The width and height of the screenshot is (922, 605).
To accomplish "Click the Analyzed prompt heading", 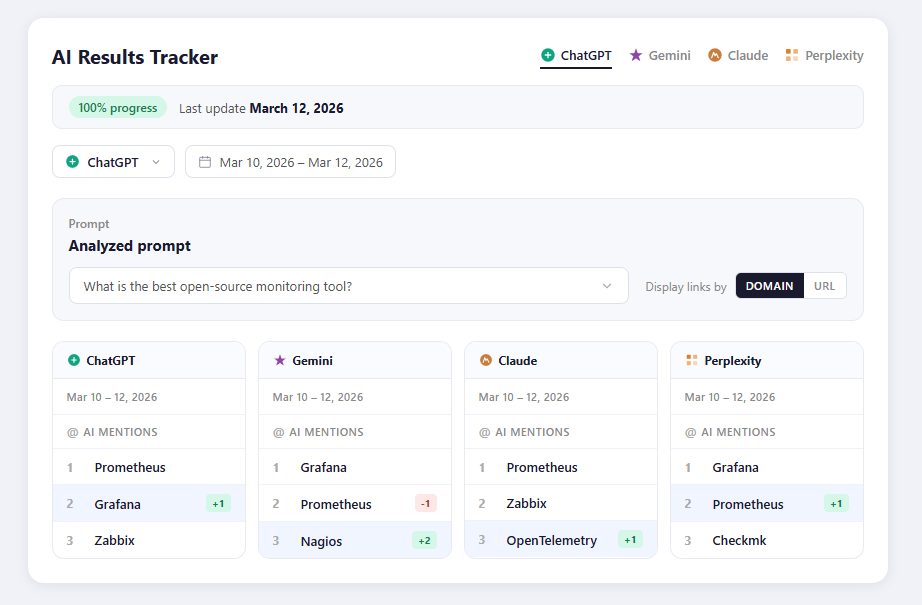I will tap(129, 246).
